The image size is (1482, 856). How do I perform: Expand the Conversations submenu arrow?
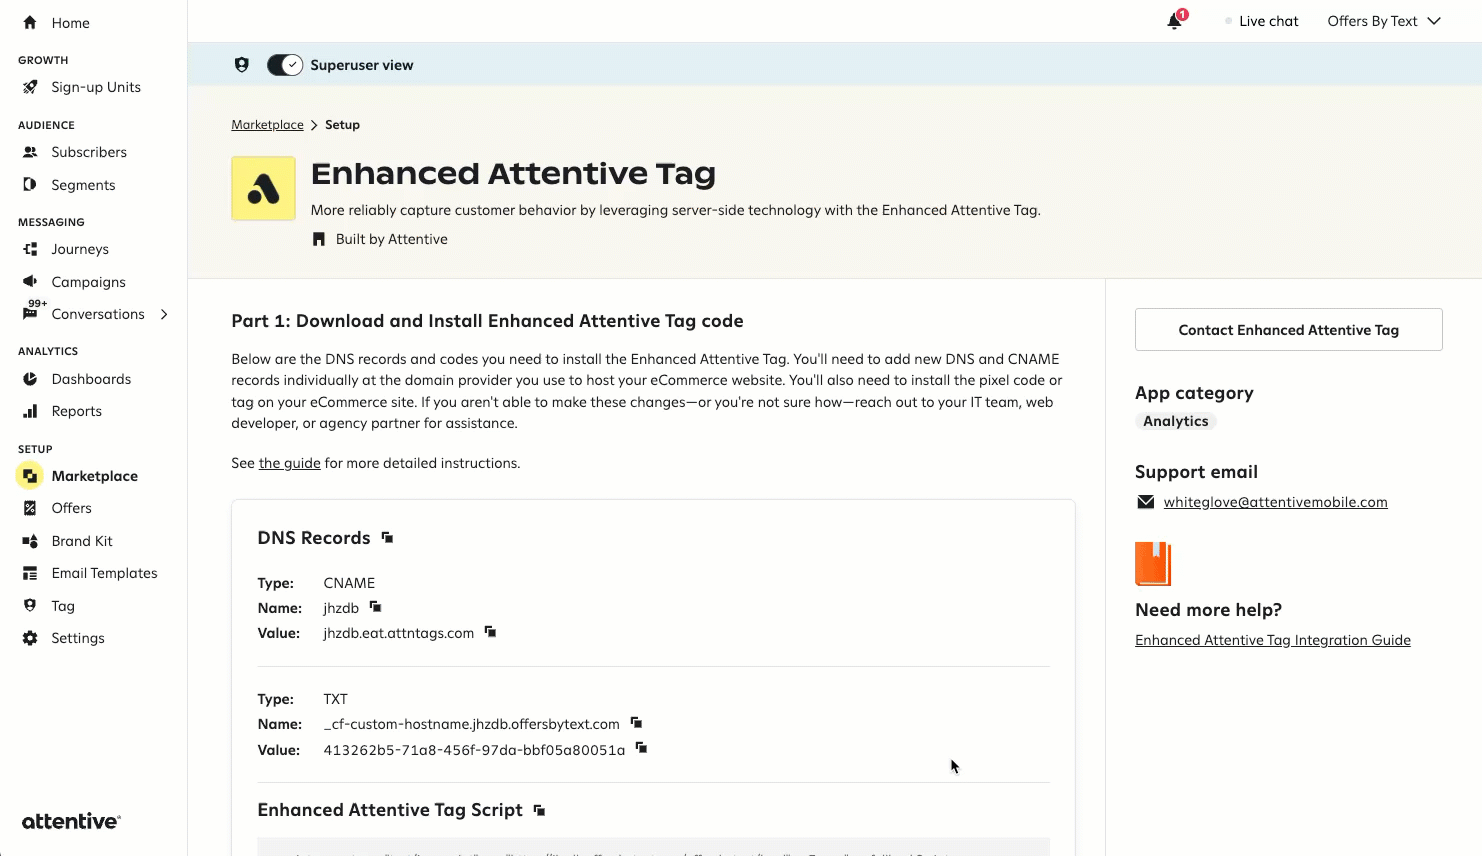164,314
